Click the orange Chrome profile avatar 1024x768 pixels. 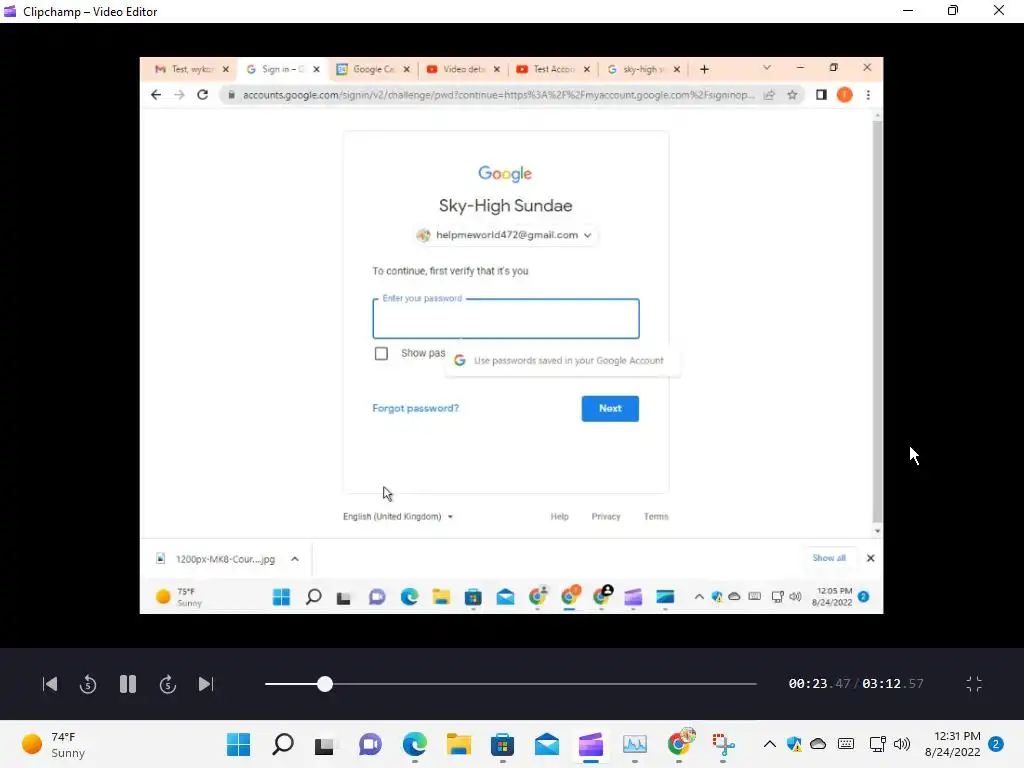point(844,95)
